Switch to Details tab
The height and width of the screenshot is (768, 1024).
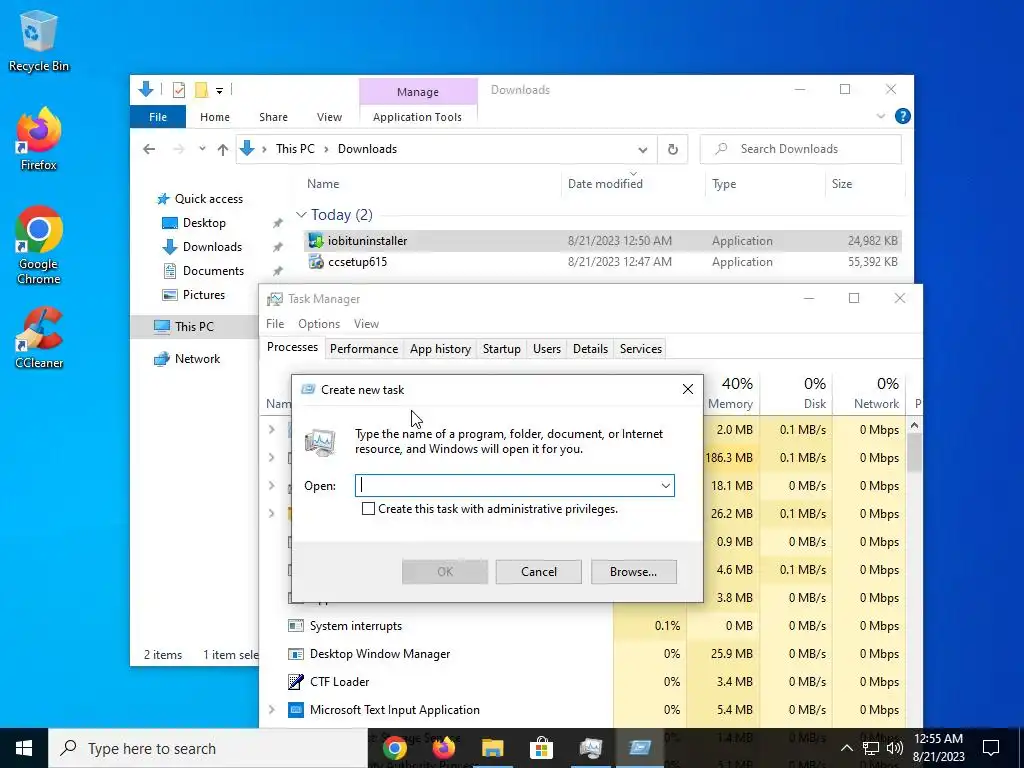point(590,349)
